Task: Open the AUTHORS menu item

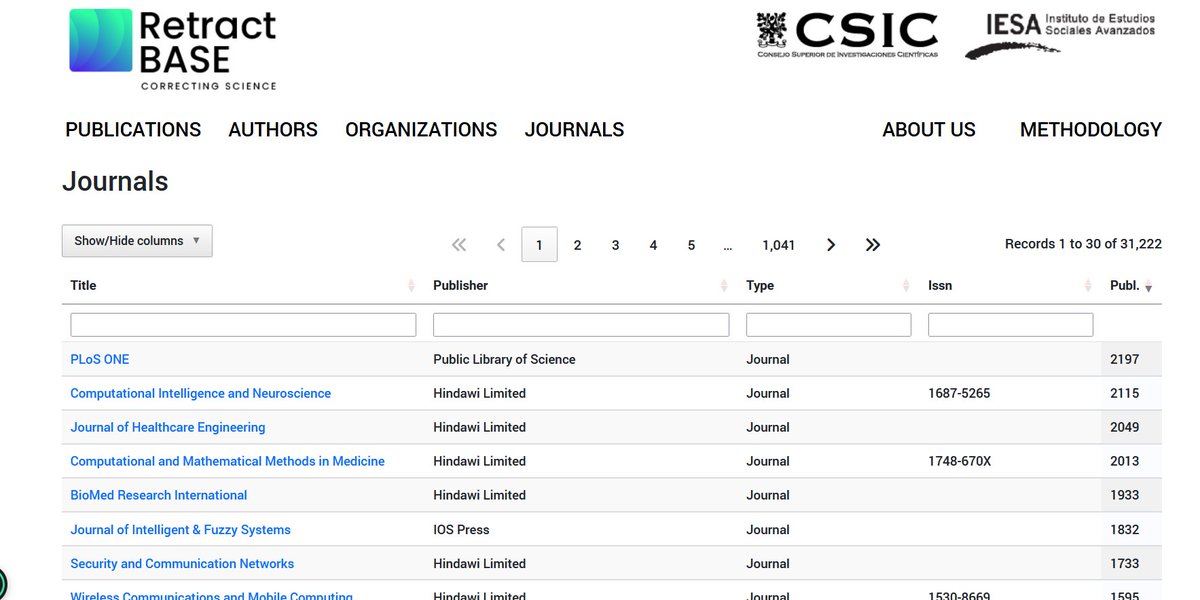Action: (272, 129)
